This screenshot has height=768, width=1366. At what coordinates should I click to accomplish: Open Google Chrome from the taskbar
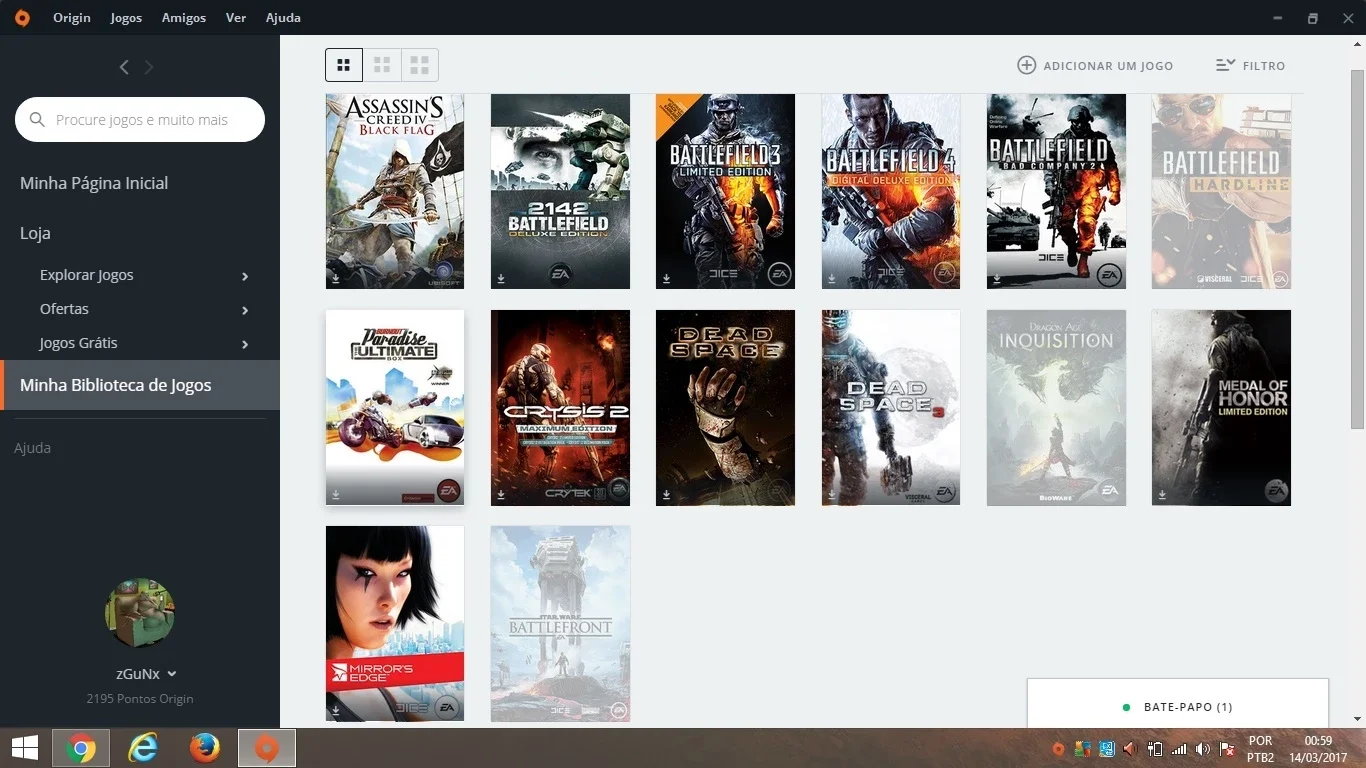point(81,748)
